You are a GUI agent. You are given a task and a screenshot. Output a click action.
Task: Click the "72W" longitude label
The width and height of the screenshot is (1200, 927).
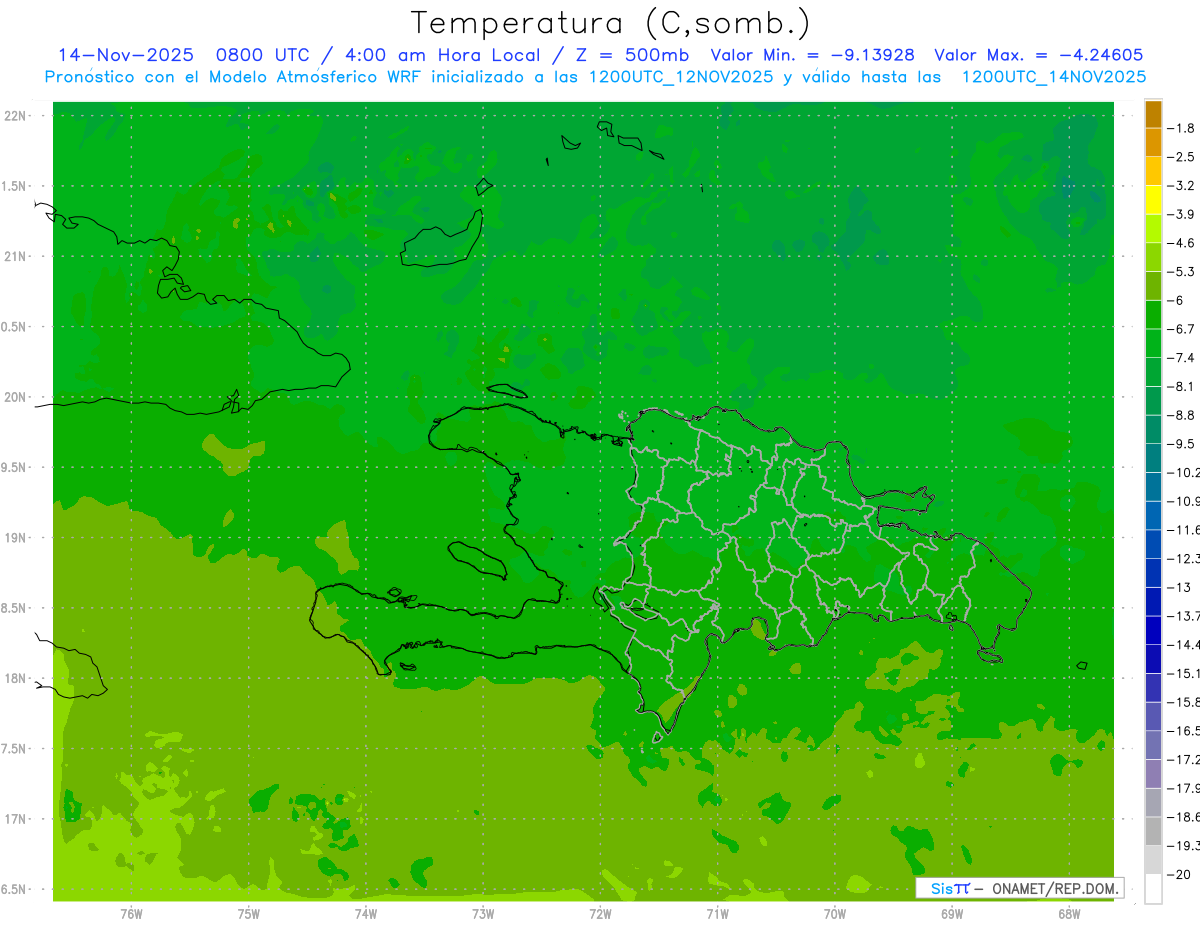(x=600, y=914)
